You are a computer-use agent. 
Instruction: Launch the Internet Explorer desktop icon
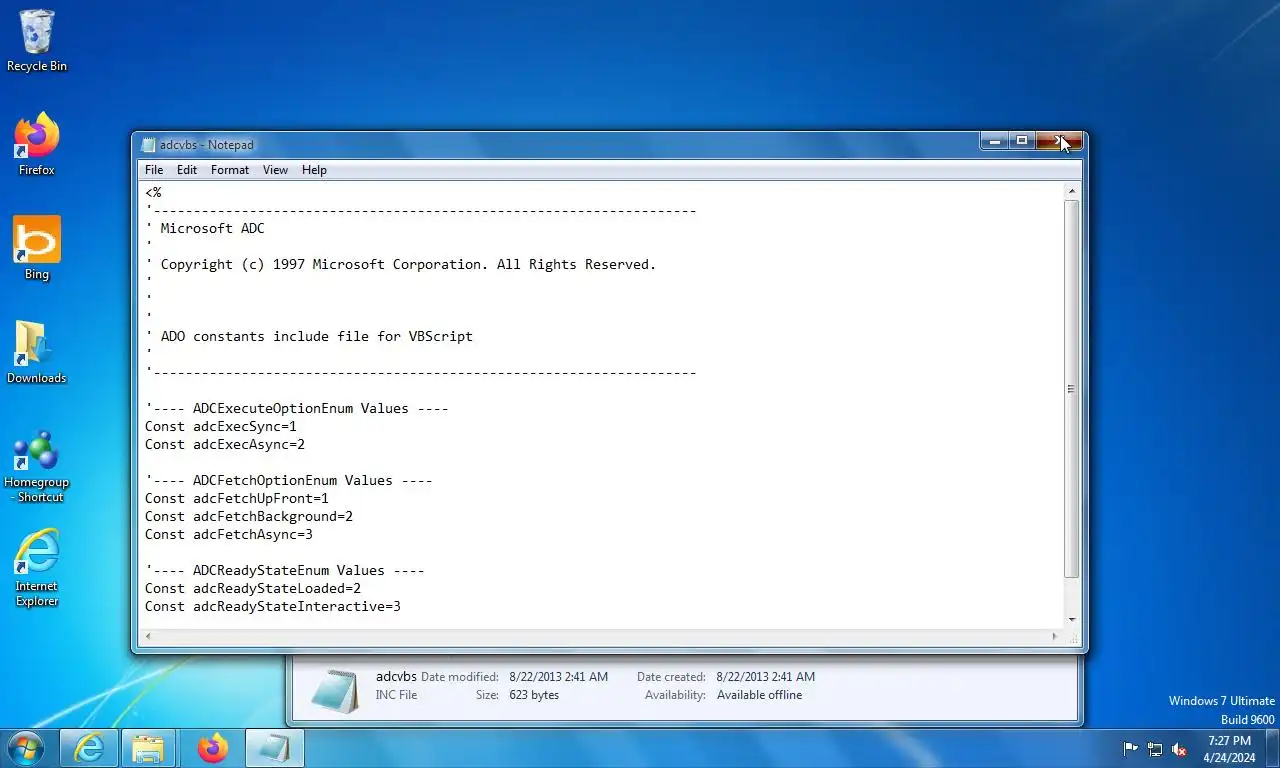tap(37, 568)
